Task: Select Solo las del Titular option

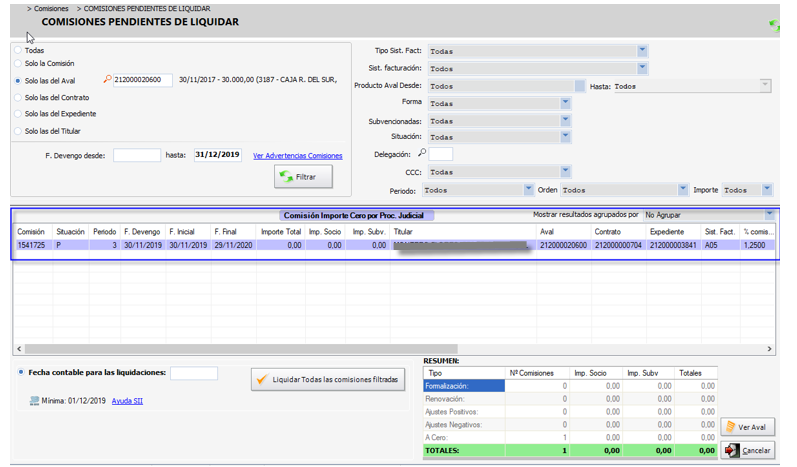Action: 18,131
